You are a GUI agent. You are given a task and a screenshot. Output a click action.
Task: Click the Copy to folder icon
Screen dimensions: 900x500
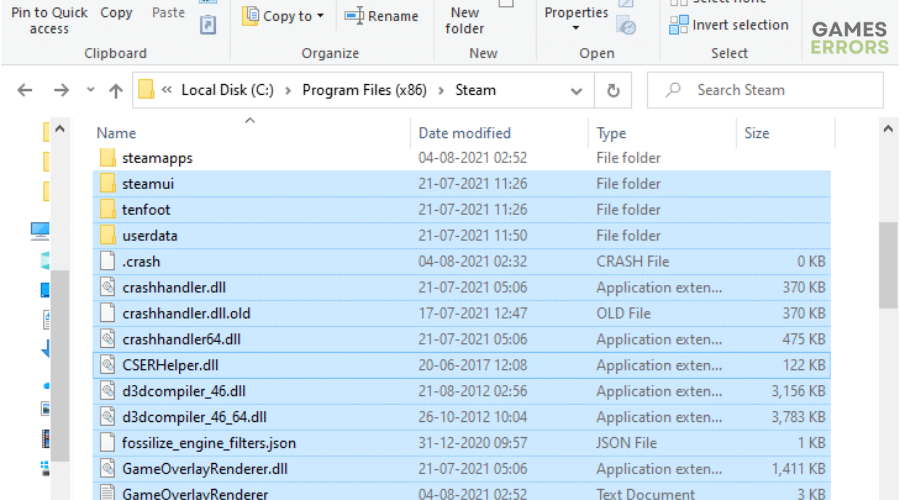click(250, 15)
